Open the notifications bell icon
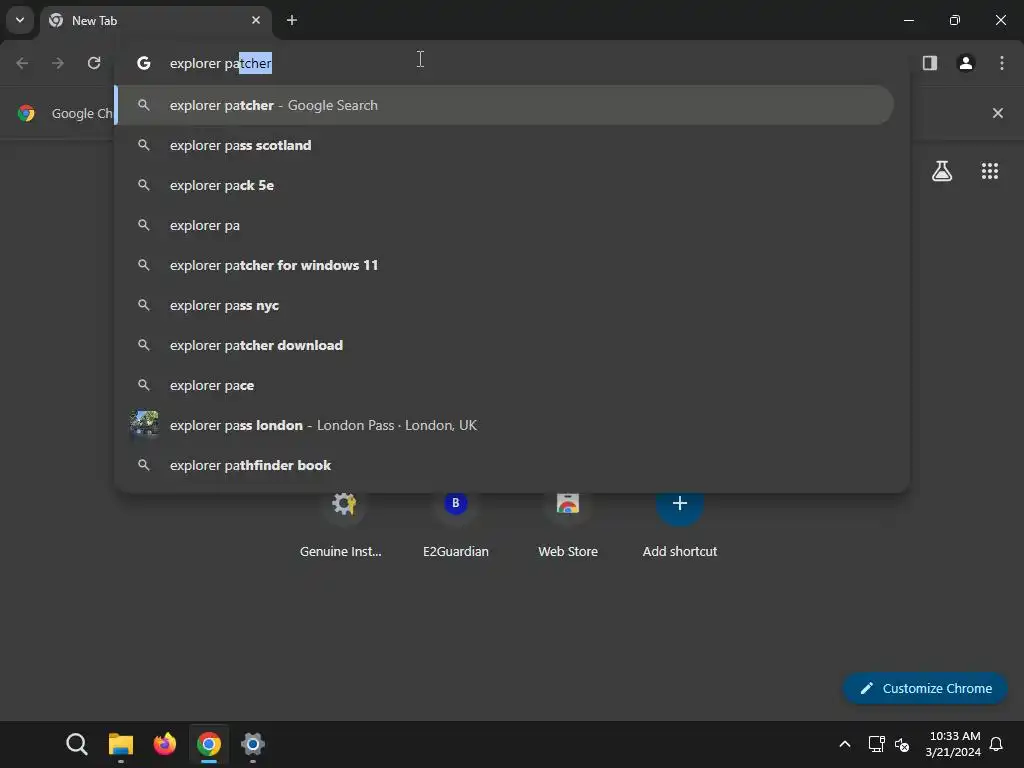Image resolution: width=1024 pixels, height=768 pixels. 996,744
